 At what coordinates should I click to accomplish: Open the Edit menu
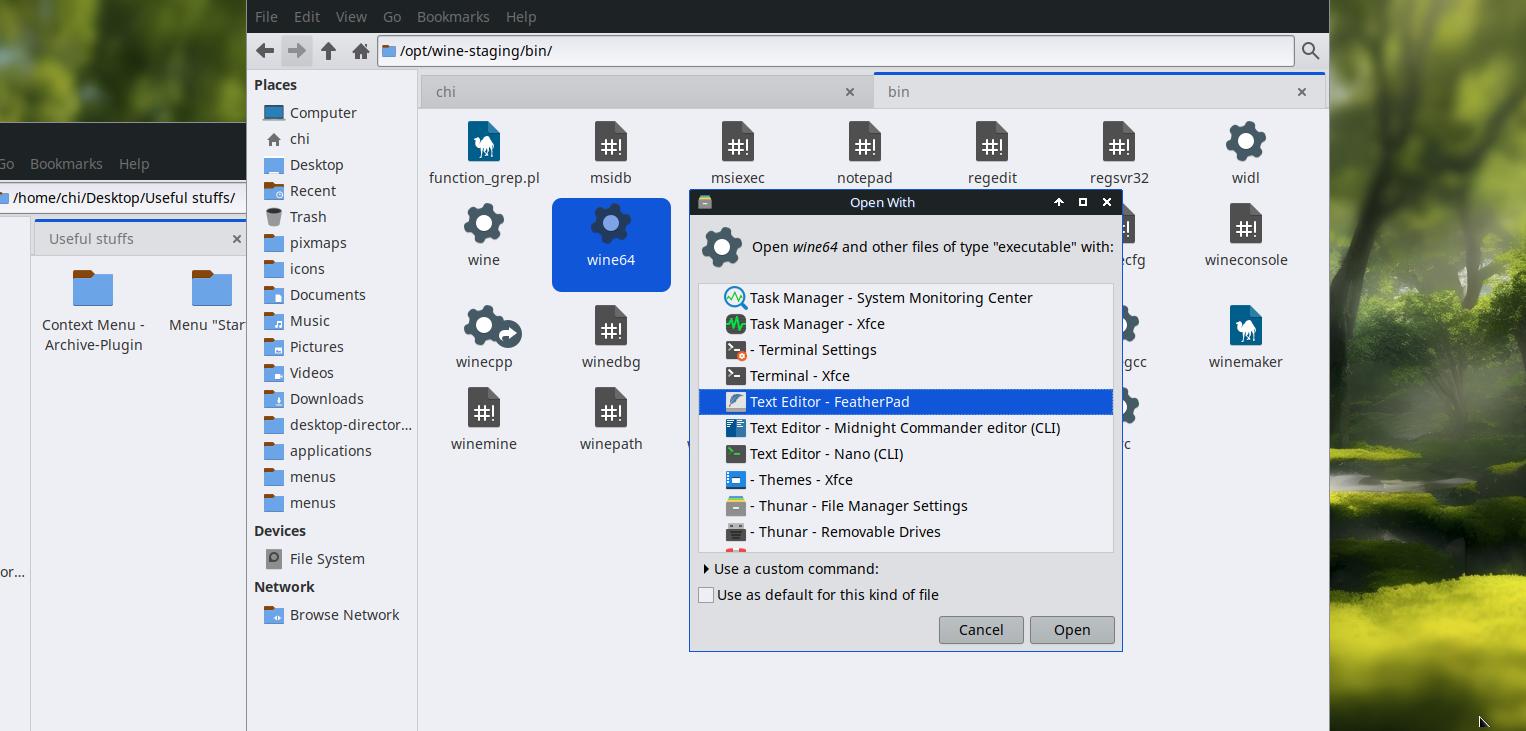307,17
